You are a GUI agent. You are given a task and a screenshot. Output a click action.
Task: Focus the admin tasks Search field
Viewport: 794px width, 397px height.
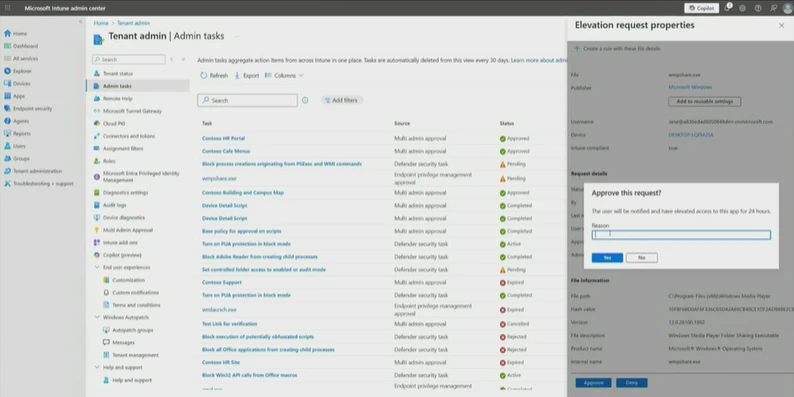tap(248, 100)
